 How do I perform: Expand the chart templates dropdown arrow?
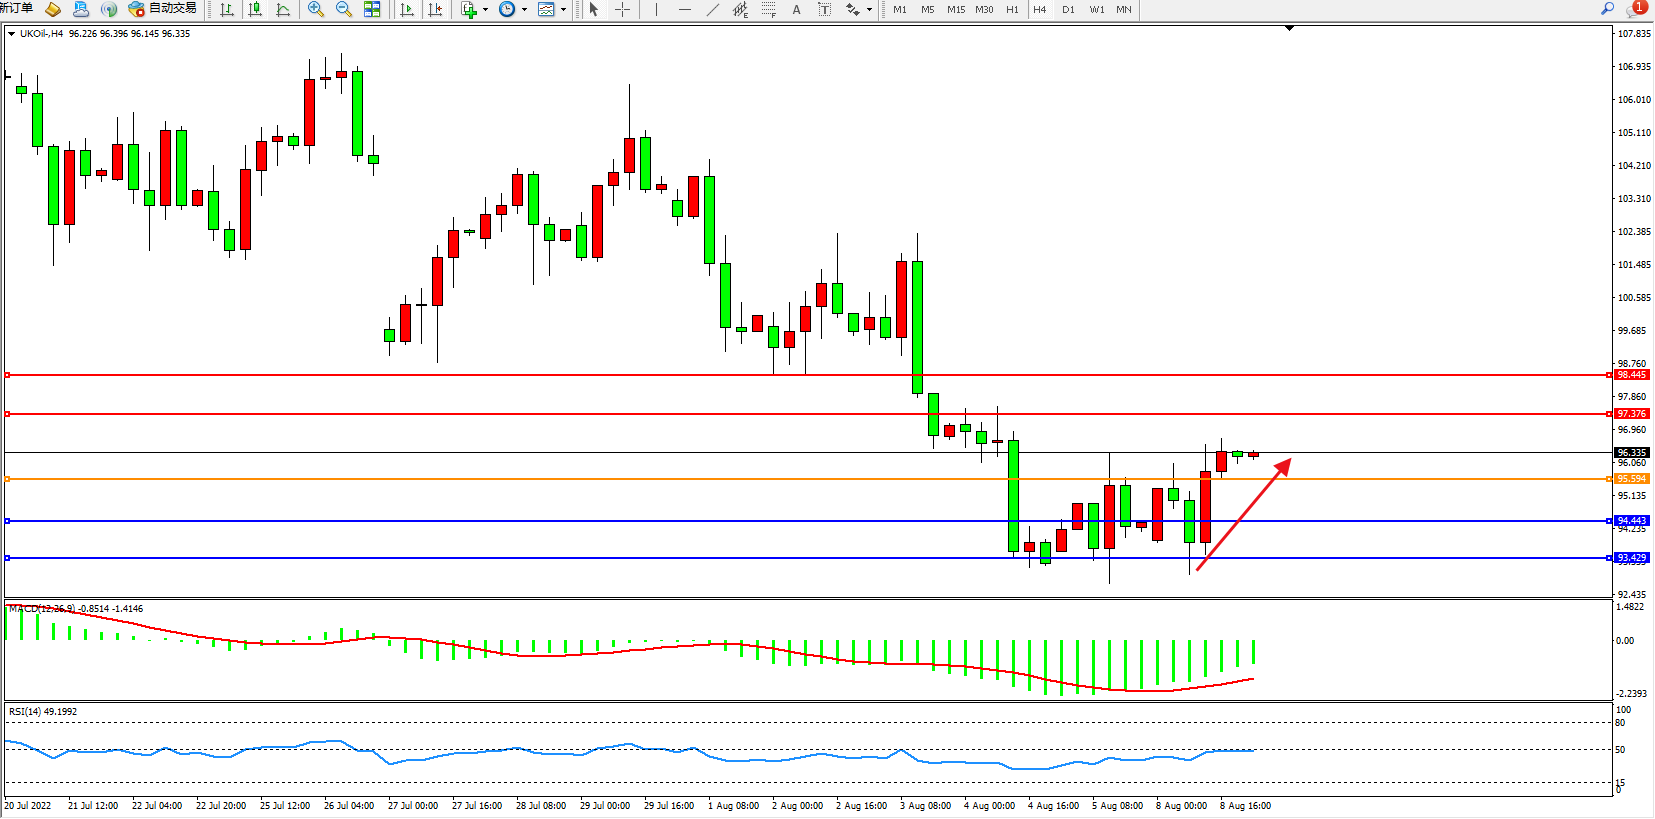[563, 9]
